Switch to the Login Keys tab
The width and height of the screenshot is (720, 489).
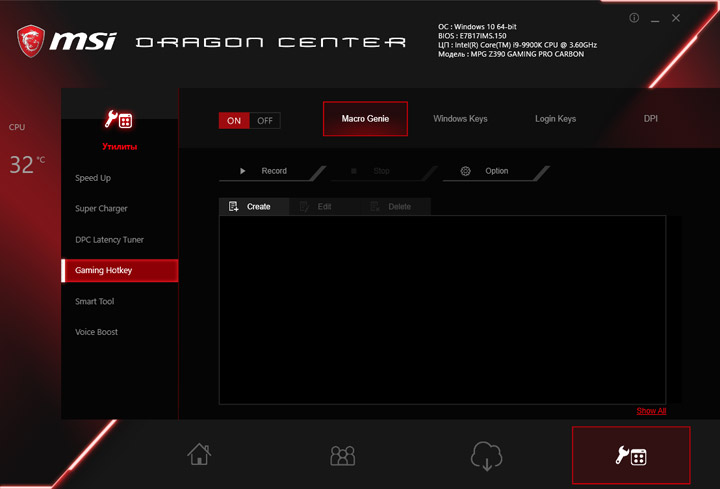555,118
